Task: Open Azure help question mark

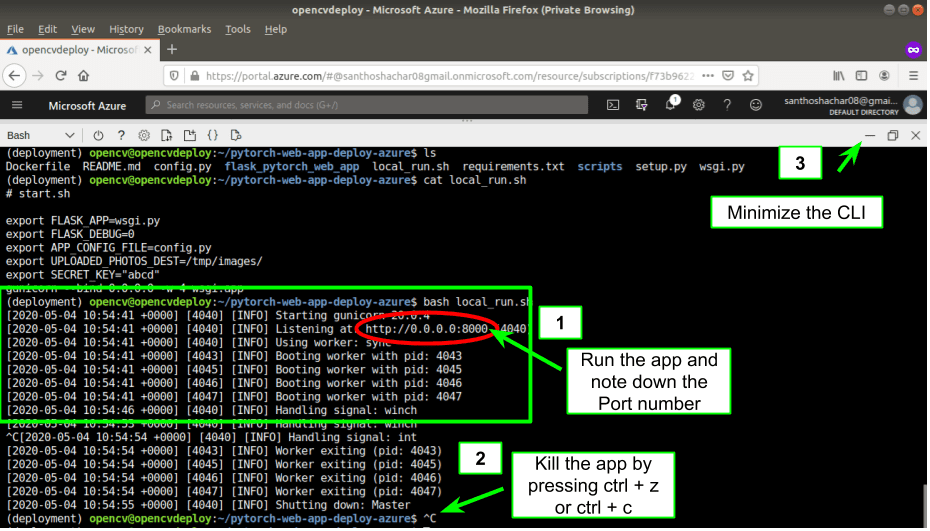Action: 727,105
